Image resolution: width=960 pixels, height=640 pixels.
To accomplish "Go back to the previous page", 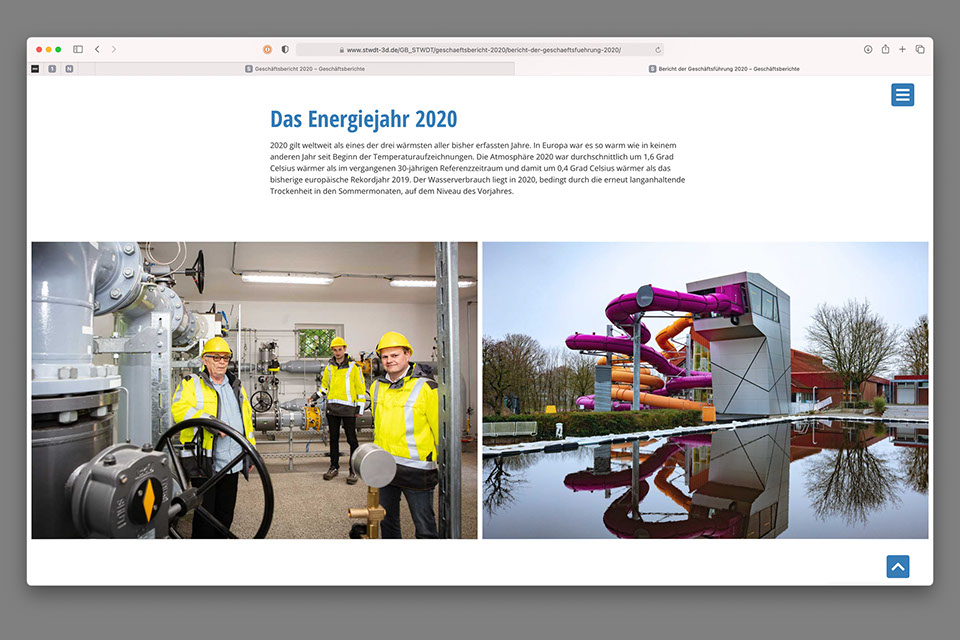I will [x=97, y=49].
